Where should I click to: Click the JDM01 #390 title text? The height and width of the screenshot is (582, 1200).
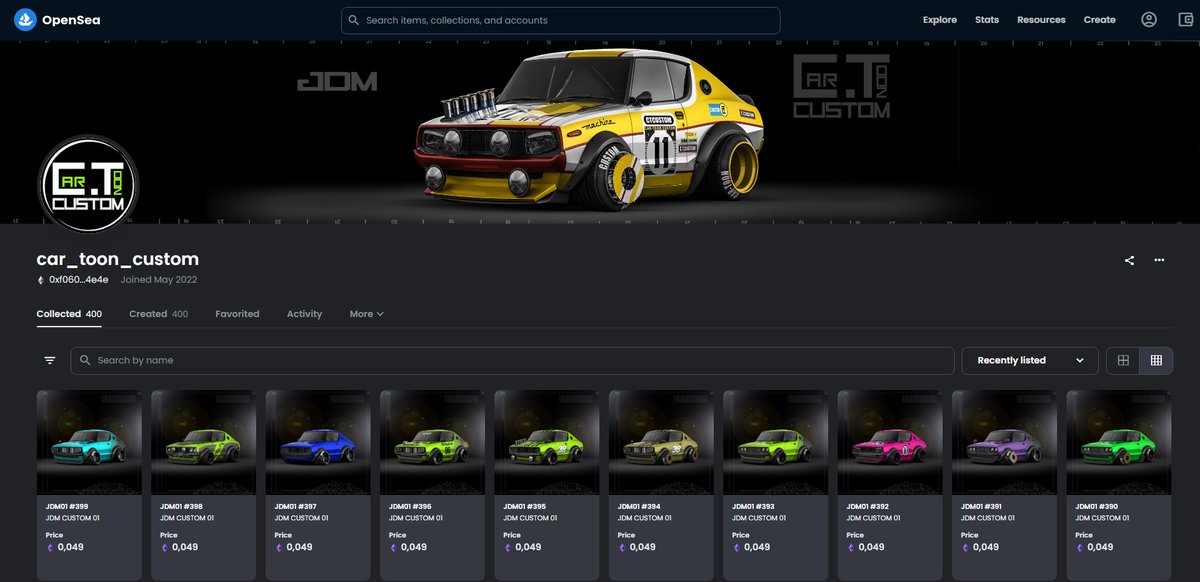tap(1097, 507)
